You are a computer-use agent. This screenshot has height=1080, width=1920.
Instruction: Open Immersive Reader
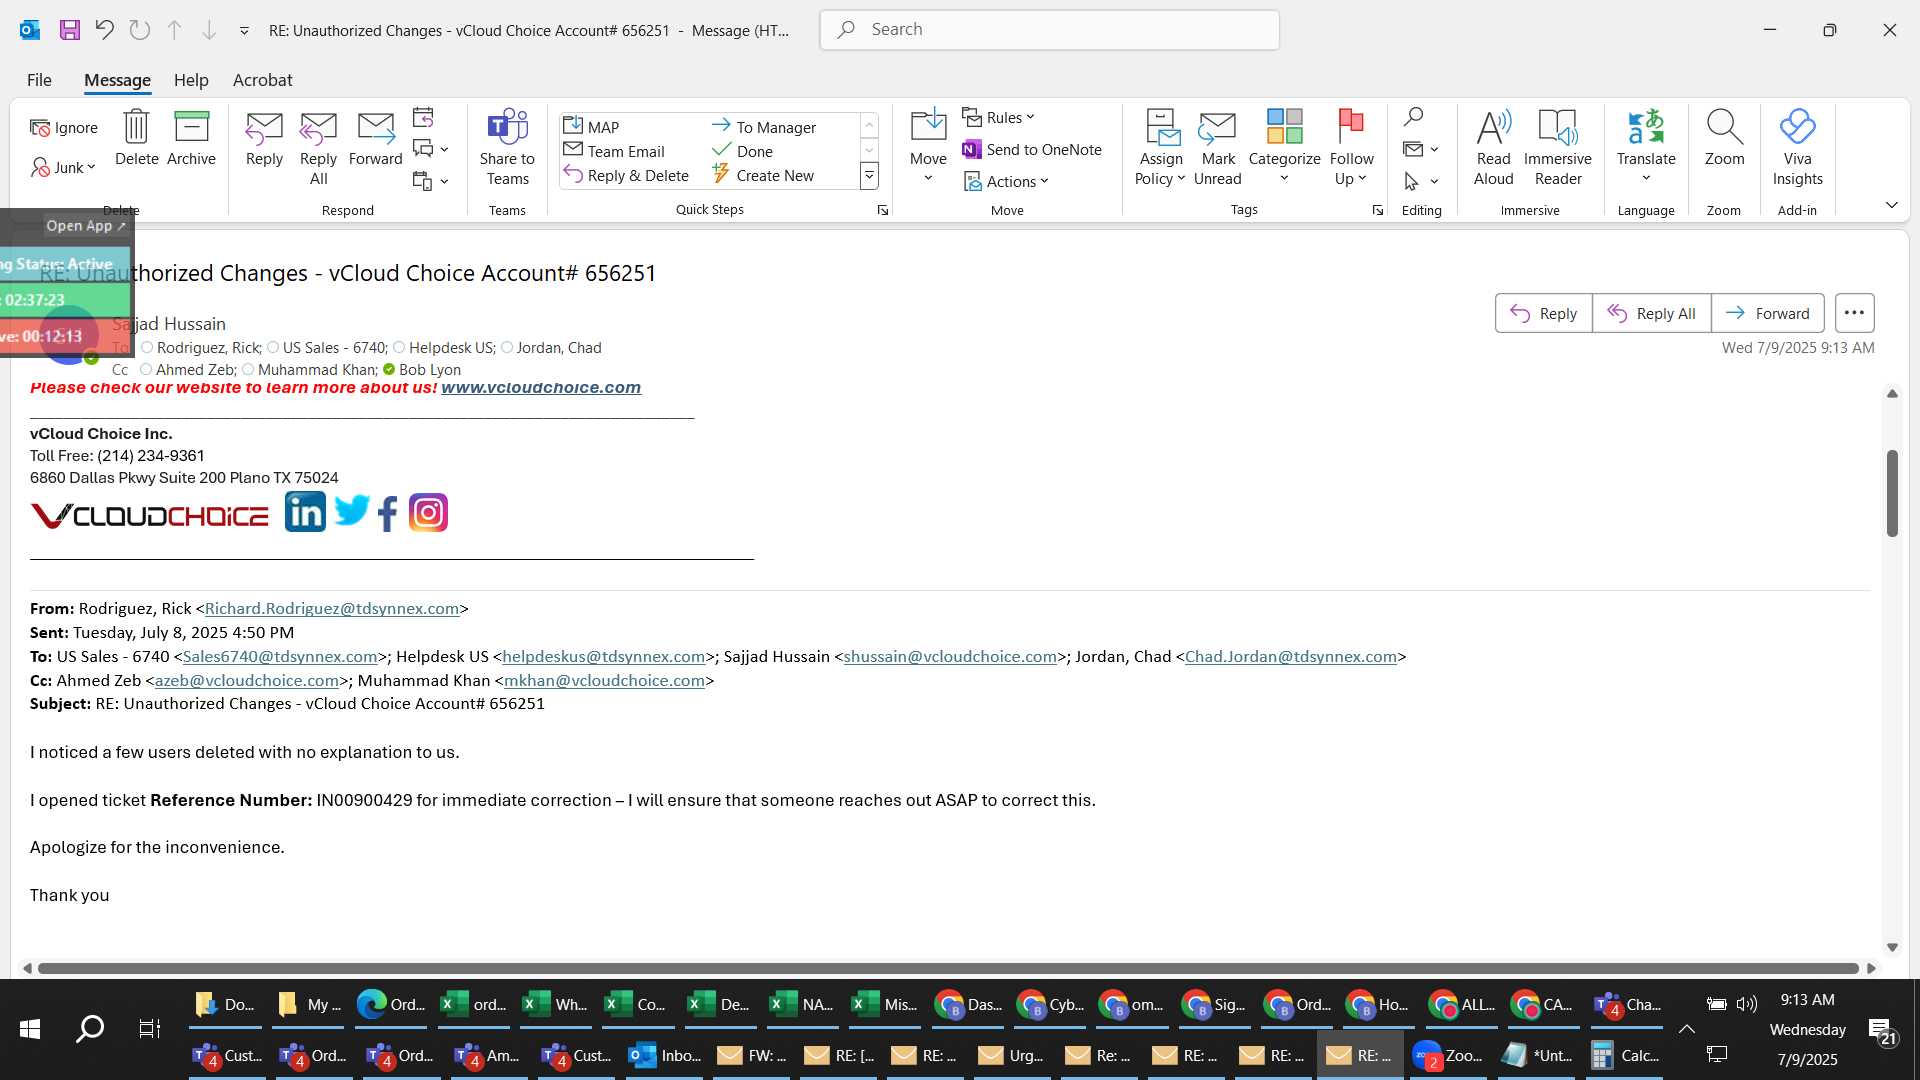pos(1558,147)
